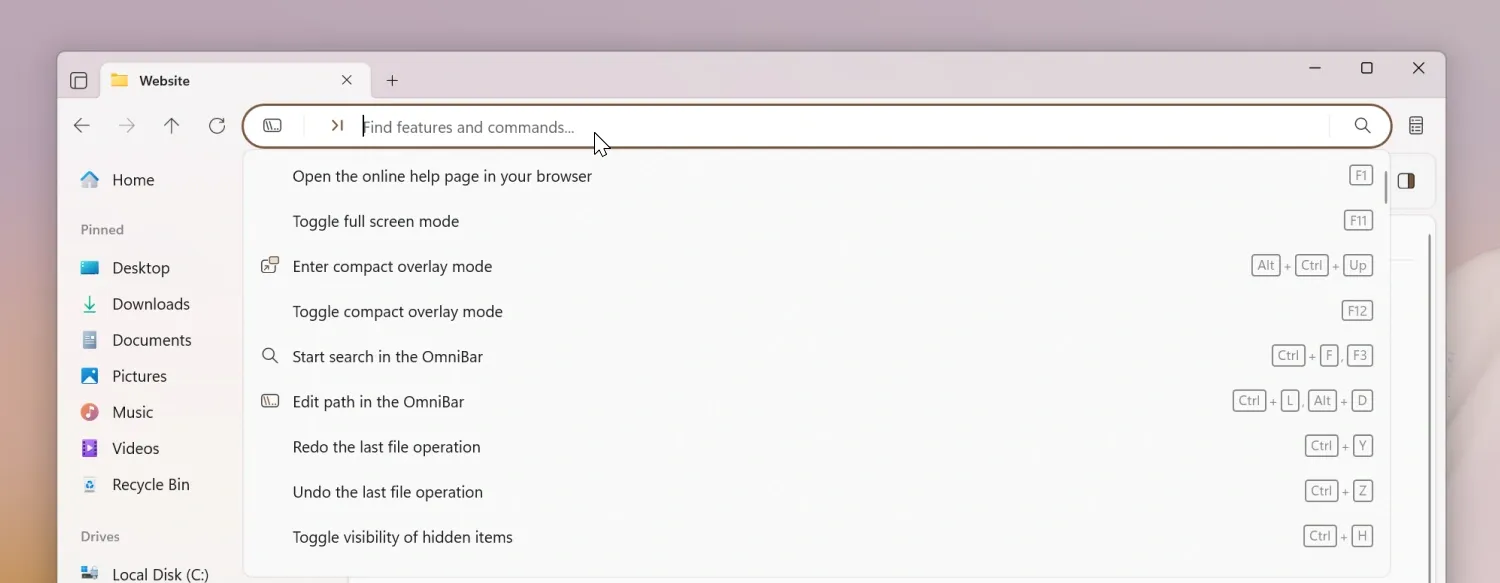Toggle the sidebar using the top-left icon
Screen dimensions: 1500x583
pyautogui.click(x=79, y=80)
